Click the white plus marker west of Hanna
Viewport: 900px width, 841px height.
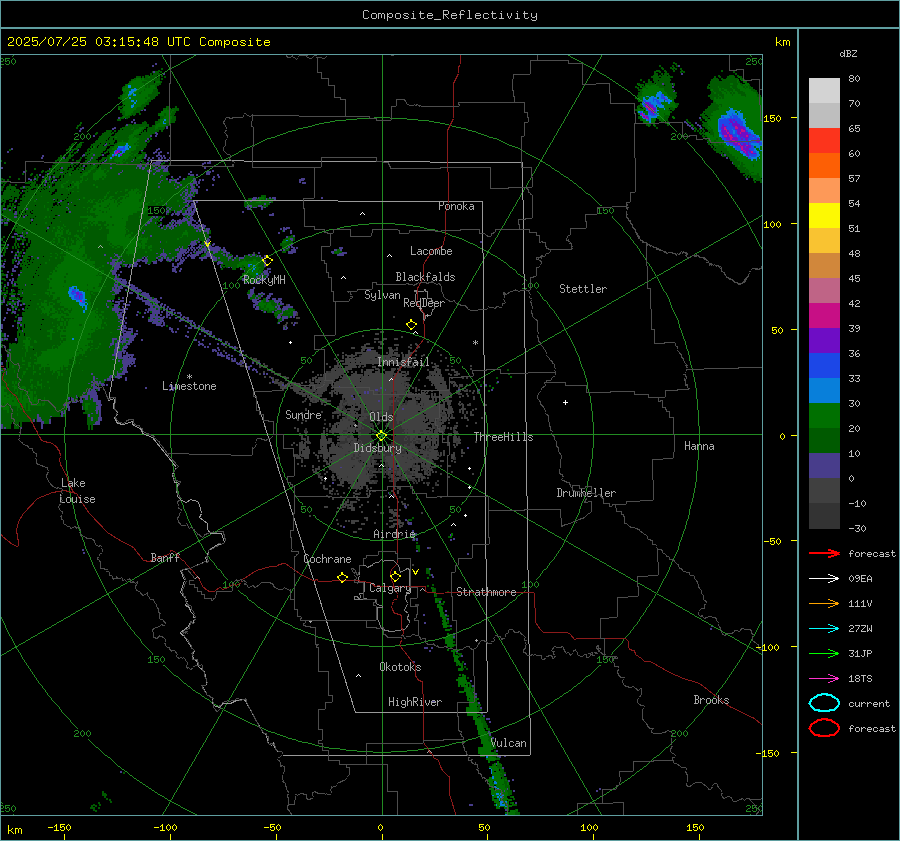(x=565, y=402)
